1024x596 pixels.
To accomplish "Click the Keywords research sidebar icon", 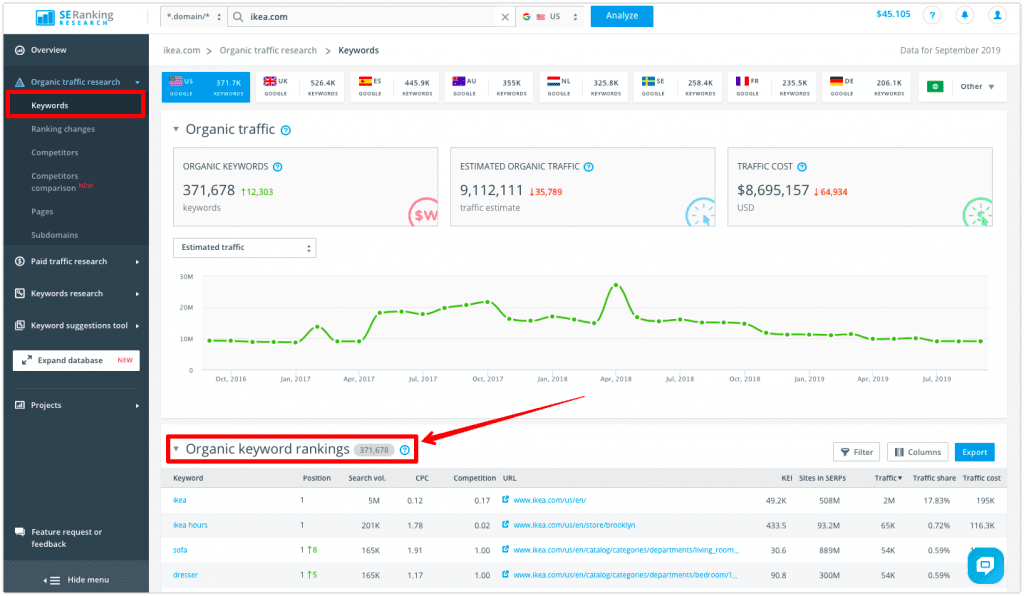I will pos(20,293).
